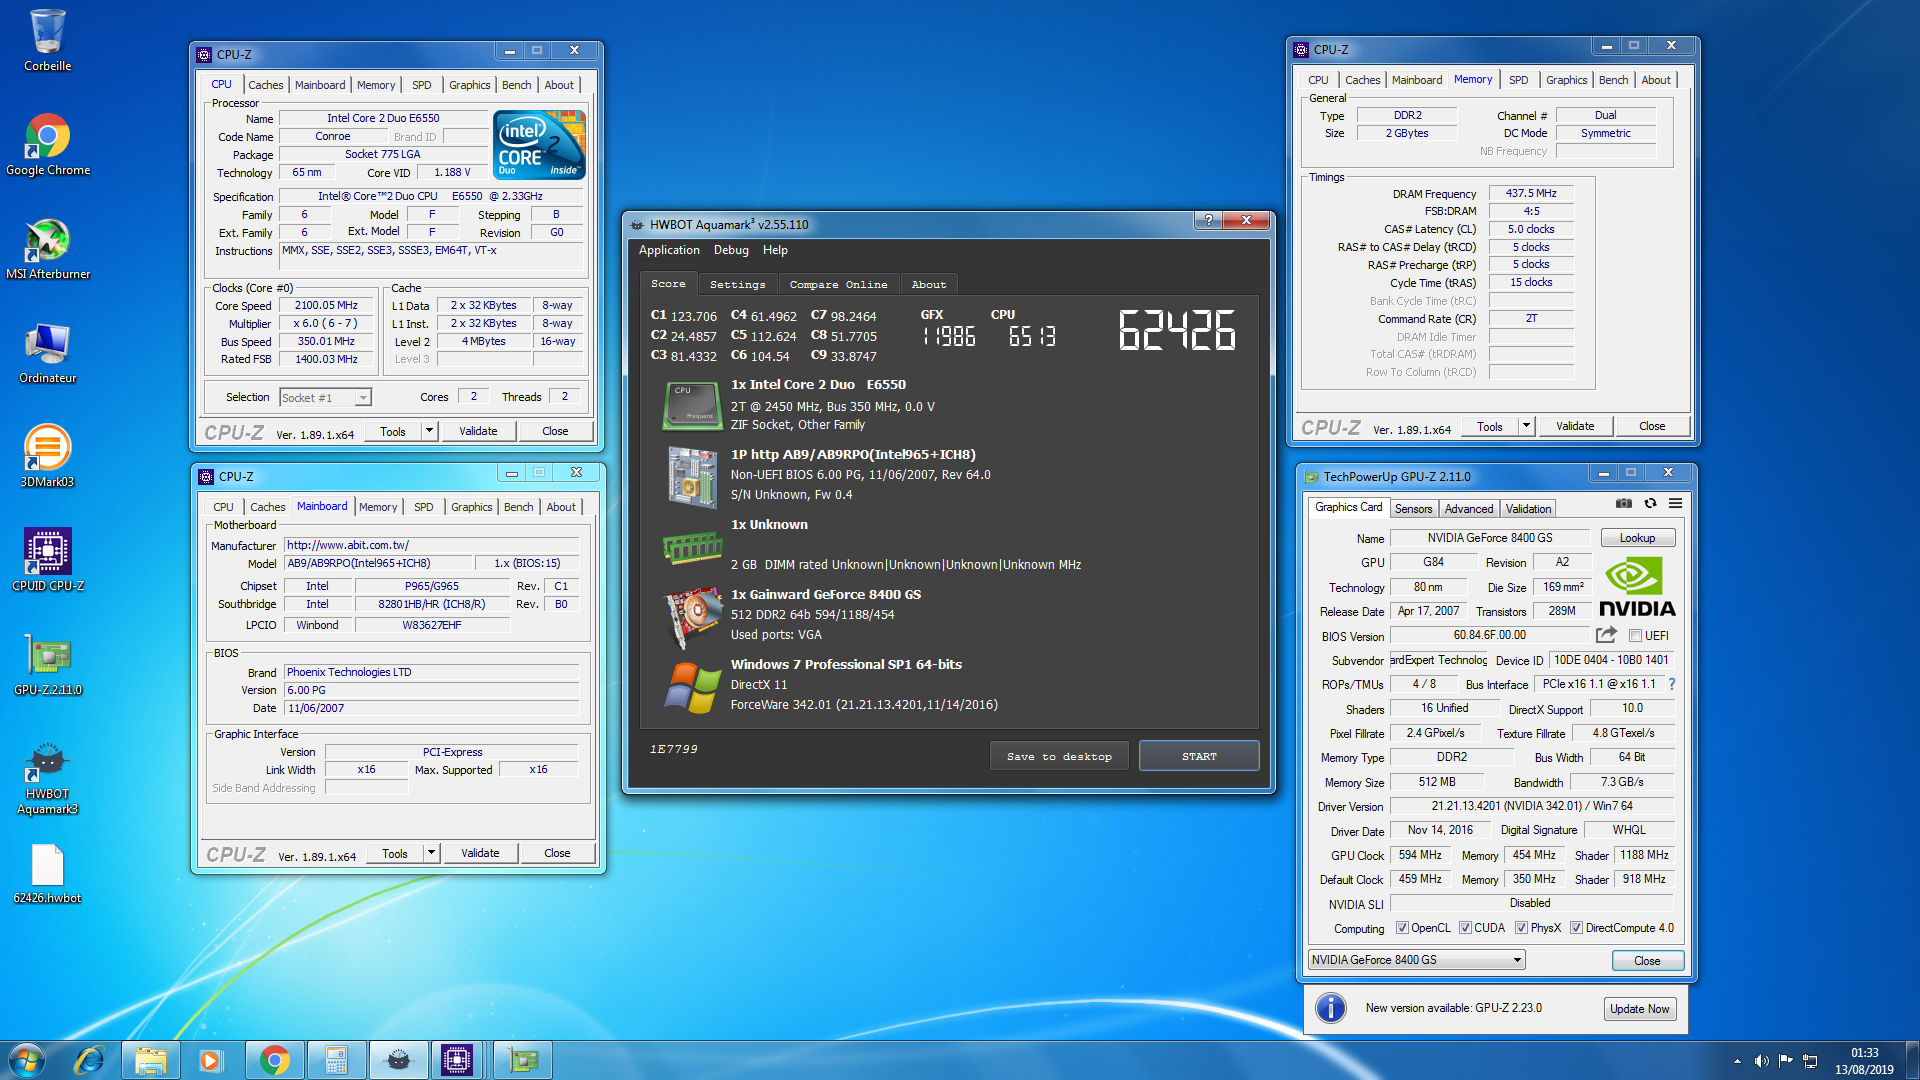Click Update Now for GPU-Z
This screenshot has width=1920, height=1080.
tap(1639, 1009)
